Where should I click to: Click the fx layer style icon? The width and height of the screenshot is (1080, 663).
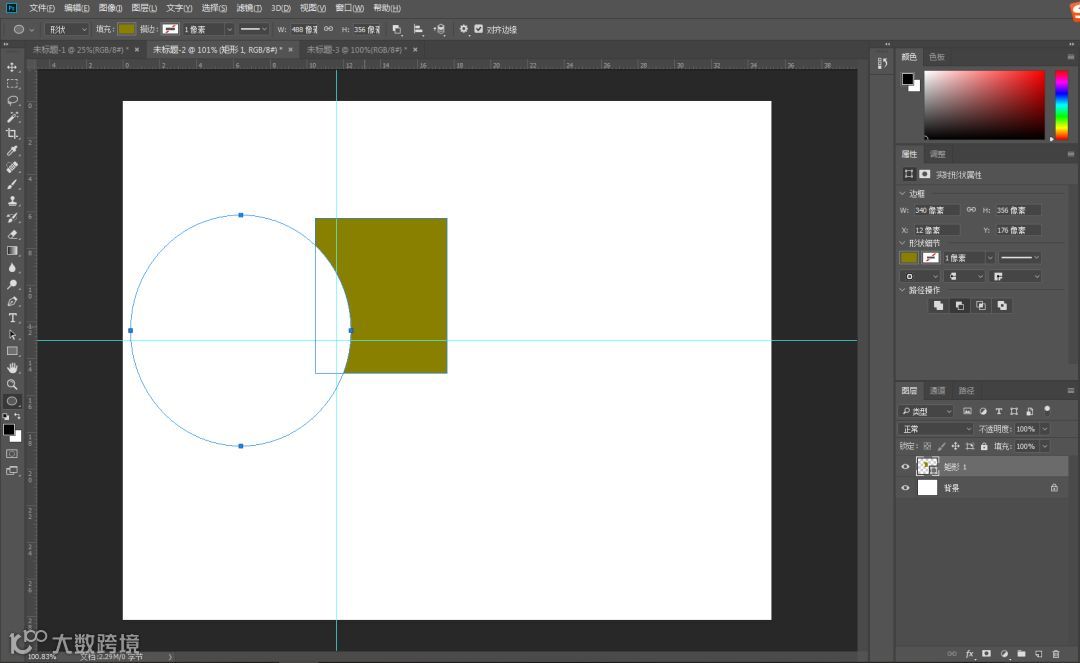tap(969, 654)
